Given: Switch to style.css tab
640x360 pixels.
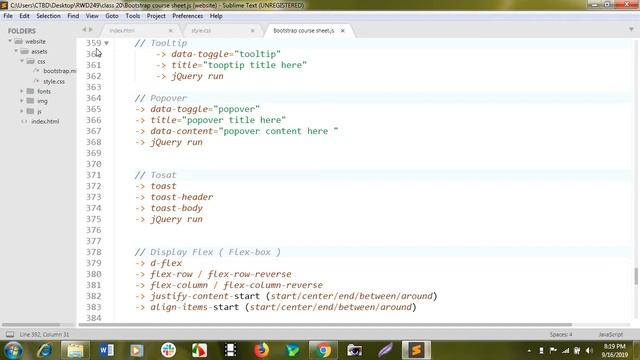Looking at the screenshot, I should pyautogui.click(x=221, y=31).
